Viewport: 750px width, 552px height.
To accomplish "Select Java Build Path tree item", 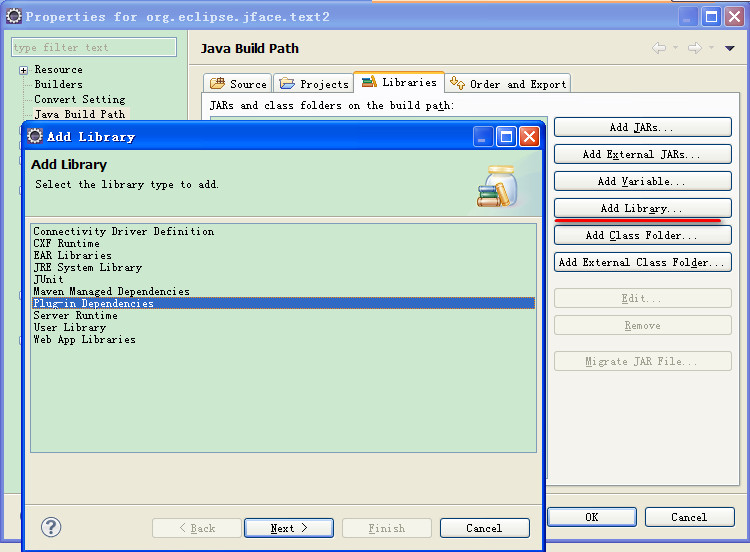I will (x=80, y=114).
